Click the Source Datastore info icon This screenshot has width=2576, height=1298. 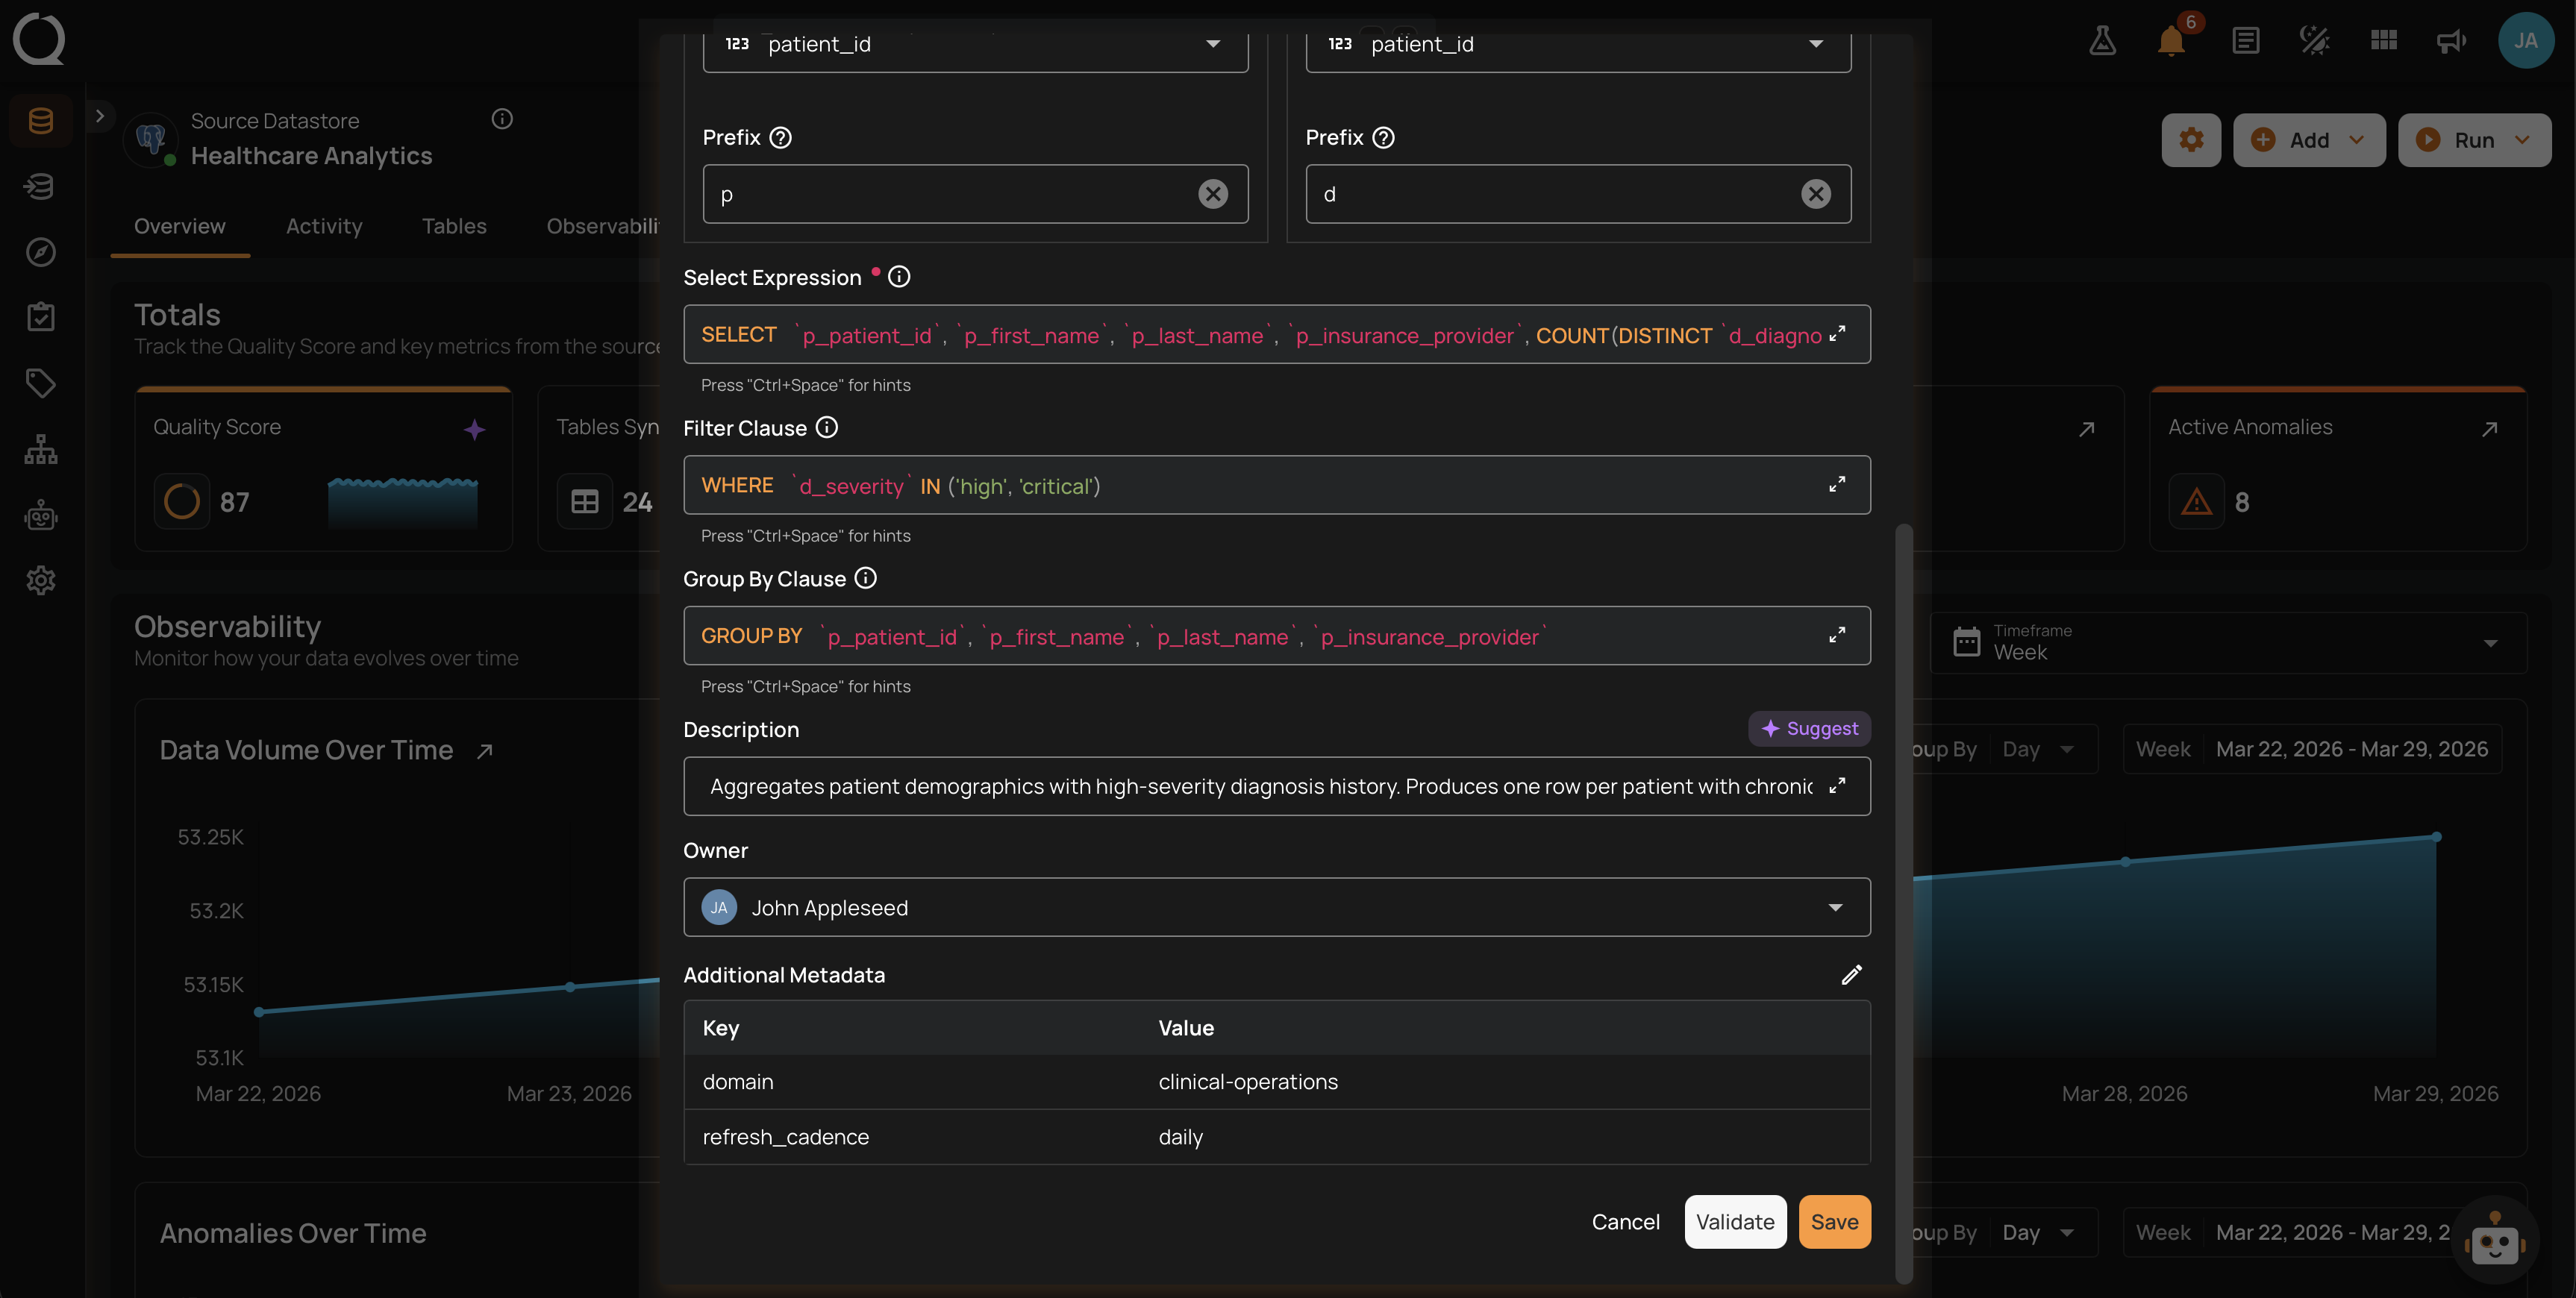click(502, 119)
